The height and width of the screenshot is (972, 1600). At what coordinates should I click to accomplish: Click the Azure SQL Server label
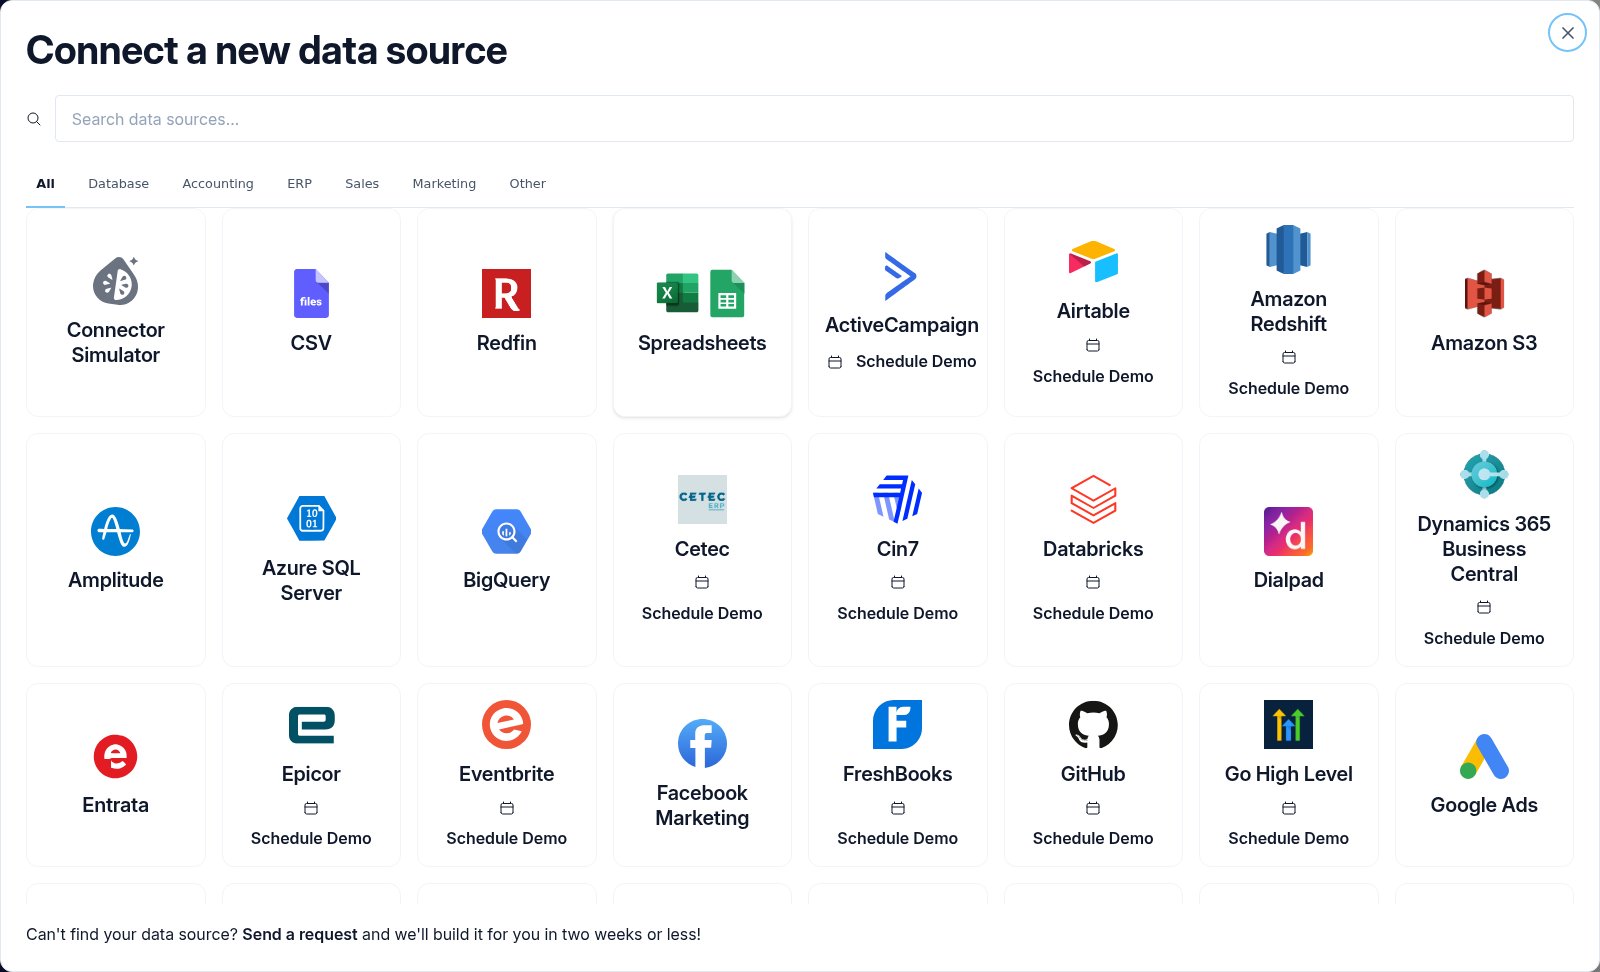click(x=311, y=580)
